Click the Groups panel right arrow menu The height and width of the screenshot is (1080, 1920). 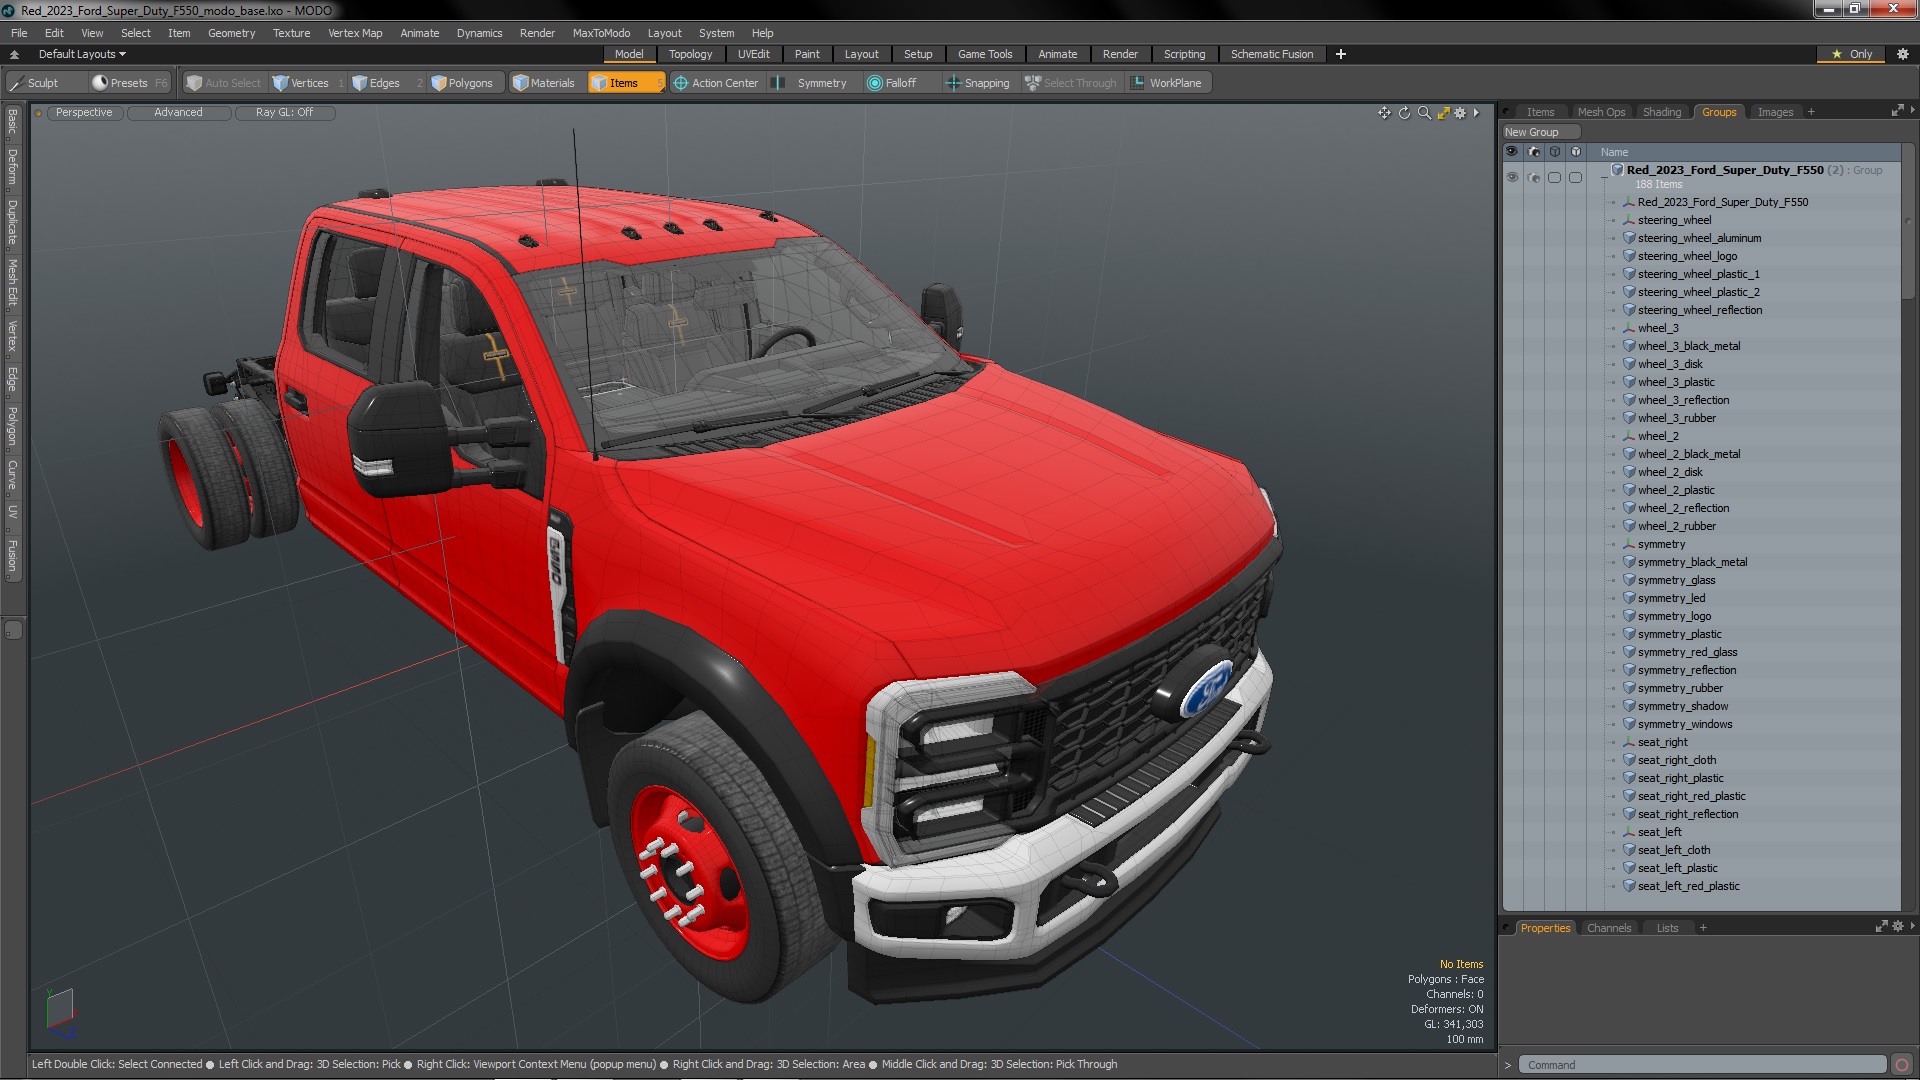(1912, 111)
